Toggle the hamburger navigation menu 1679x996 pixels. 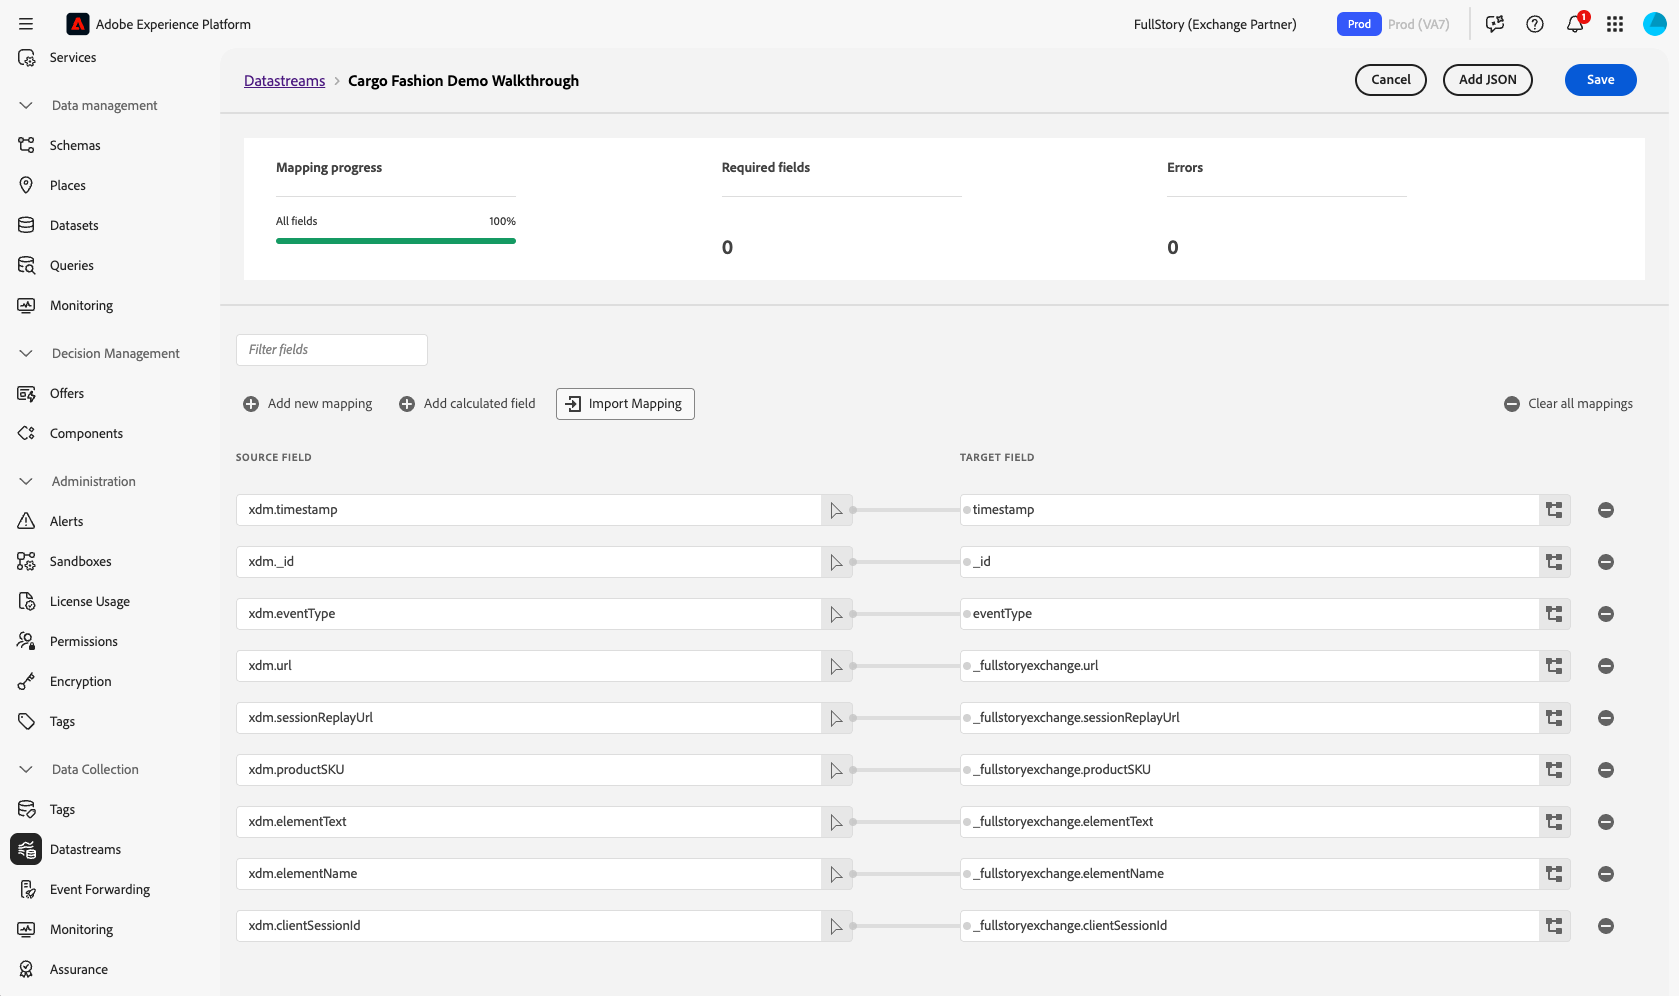tap(26, 24)
